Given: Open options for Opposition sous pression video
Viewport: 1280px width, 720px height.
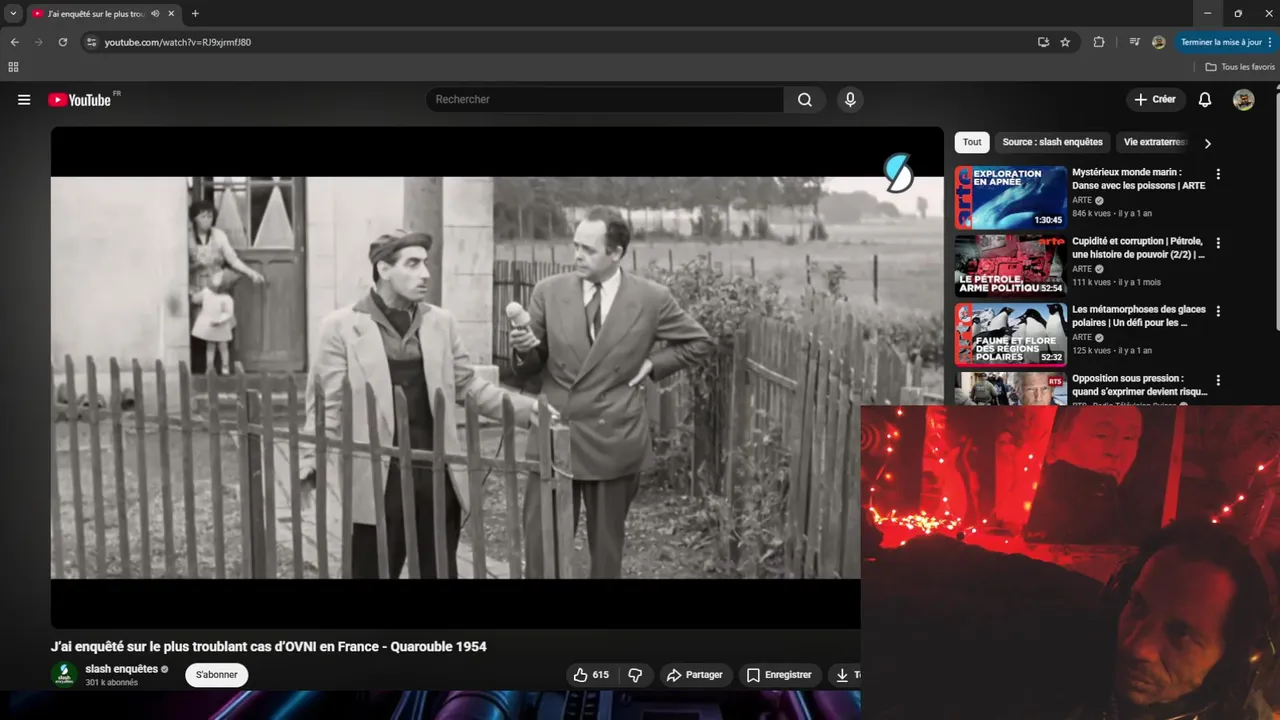Looking at the screenshot, I should tap(1218, 380).
